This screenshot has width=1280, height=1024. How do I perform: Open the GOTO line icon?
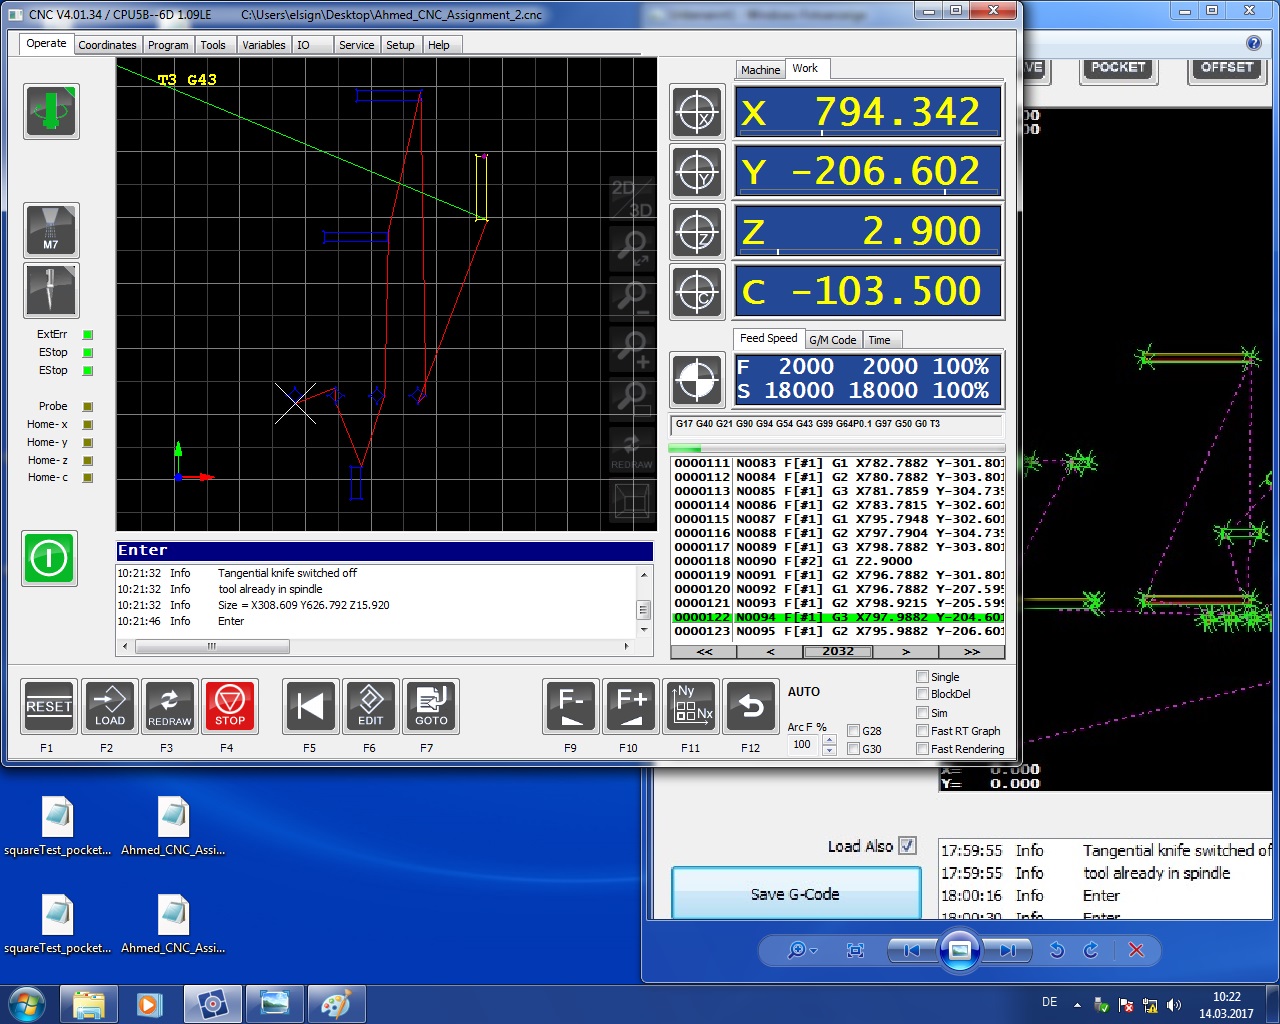coord(431,706)
